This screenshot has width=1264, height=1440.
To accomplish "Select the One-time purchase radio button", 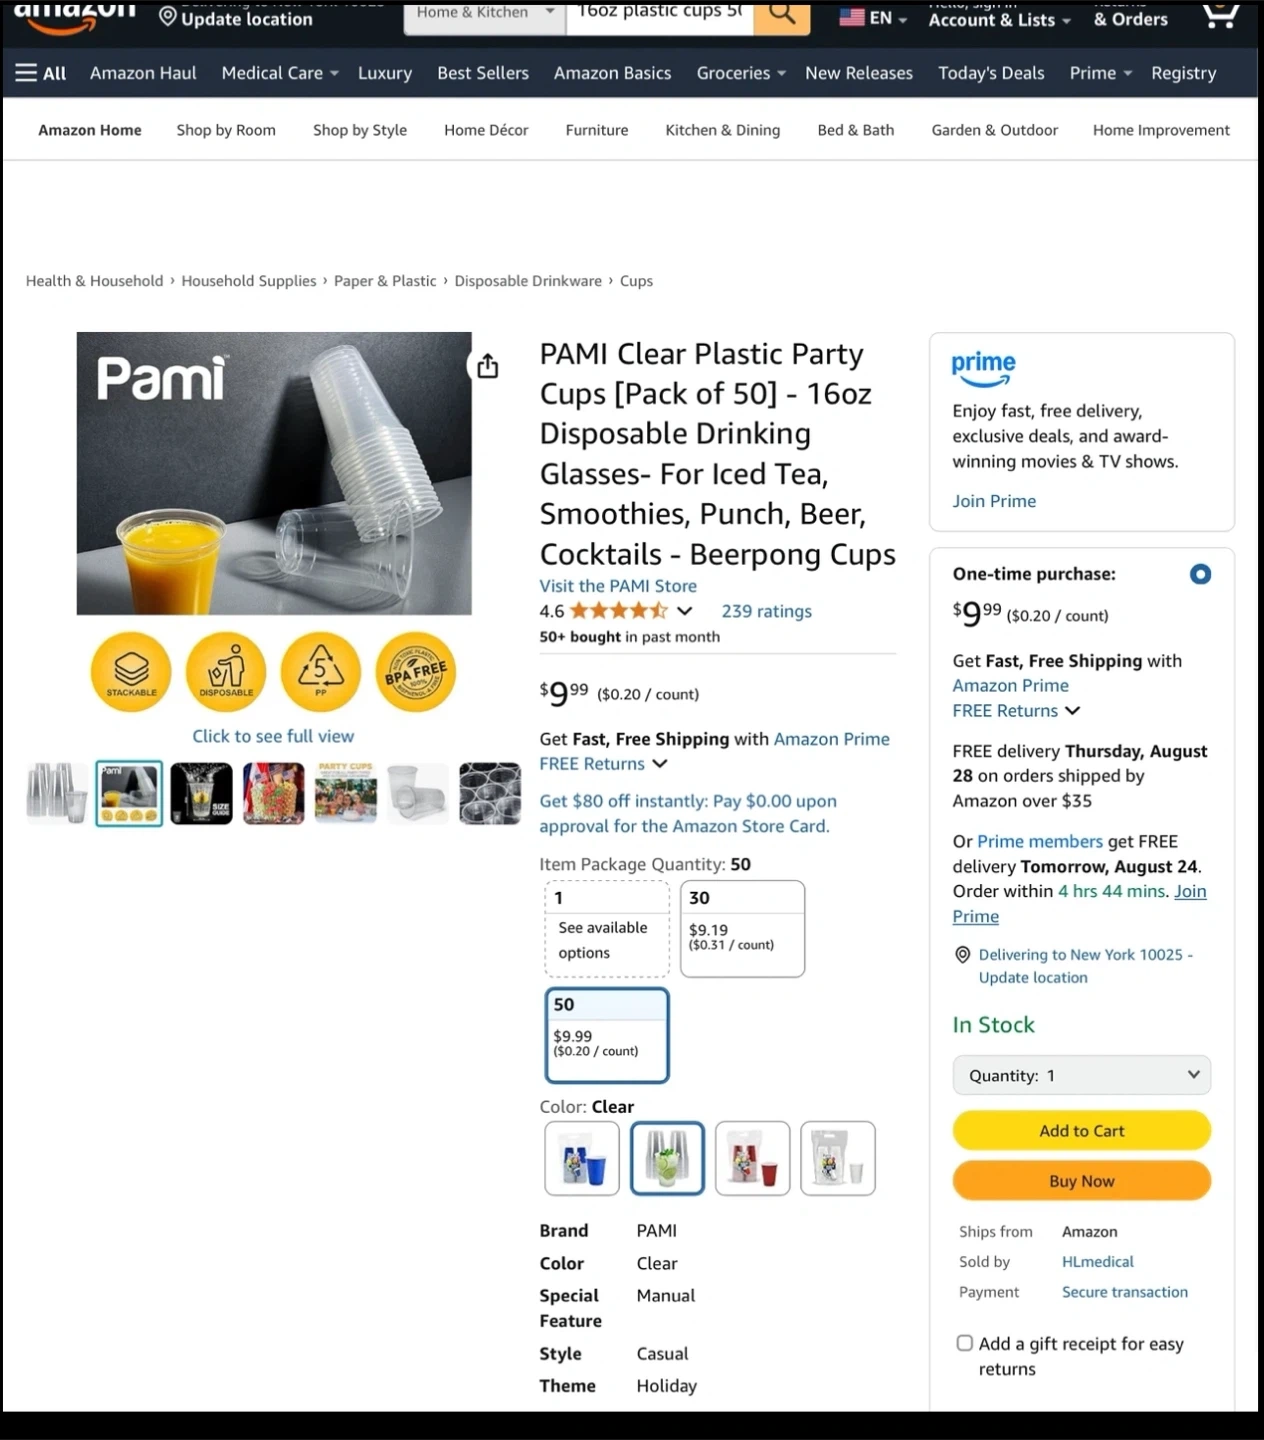I will tap(1200, 574).
